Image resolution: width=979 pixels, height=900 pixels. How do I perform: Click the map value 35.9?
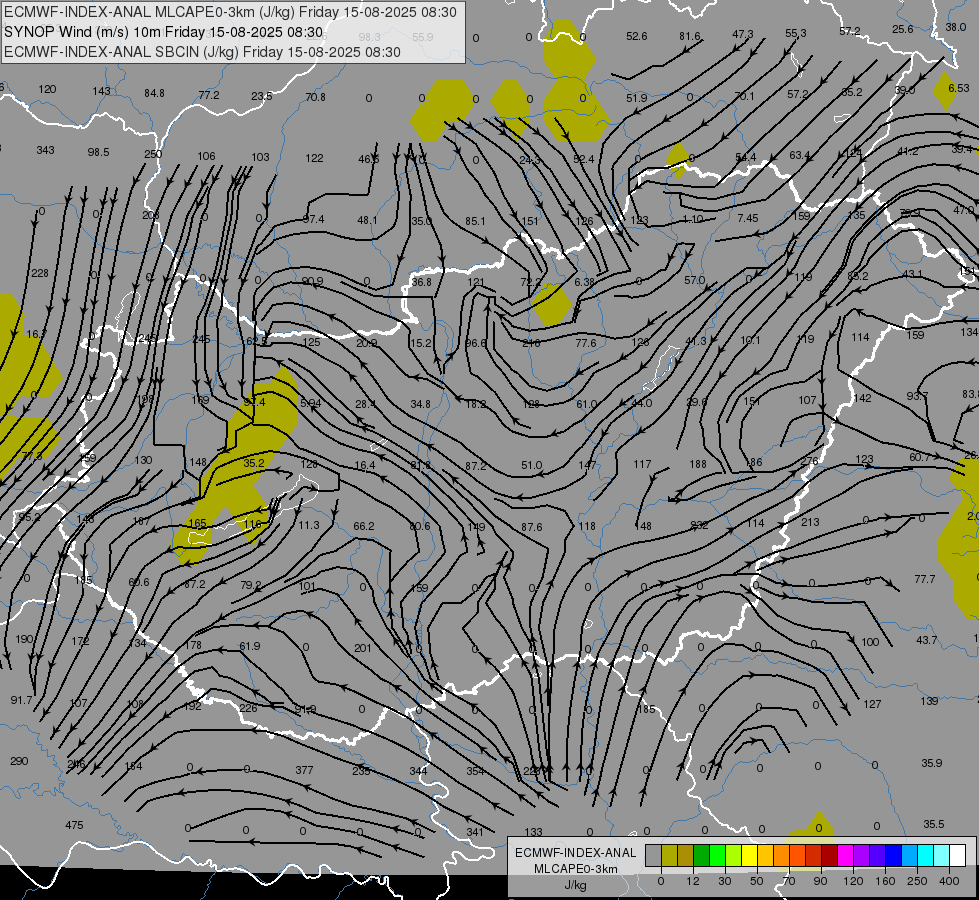(x=932, y=763)
